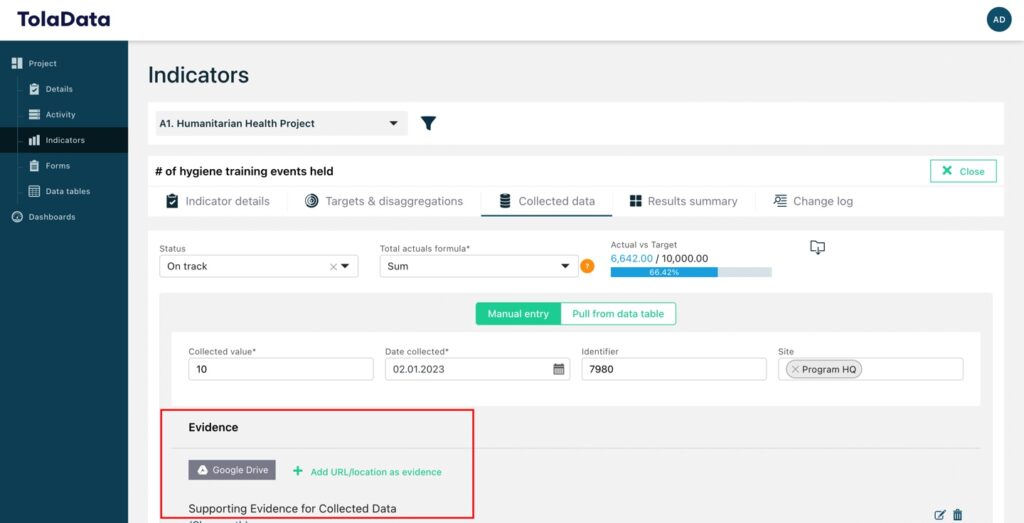Click the Details clipboard icon
1024x523 pixels.
(x=35, y=89)
